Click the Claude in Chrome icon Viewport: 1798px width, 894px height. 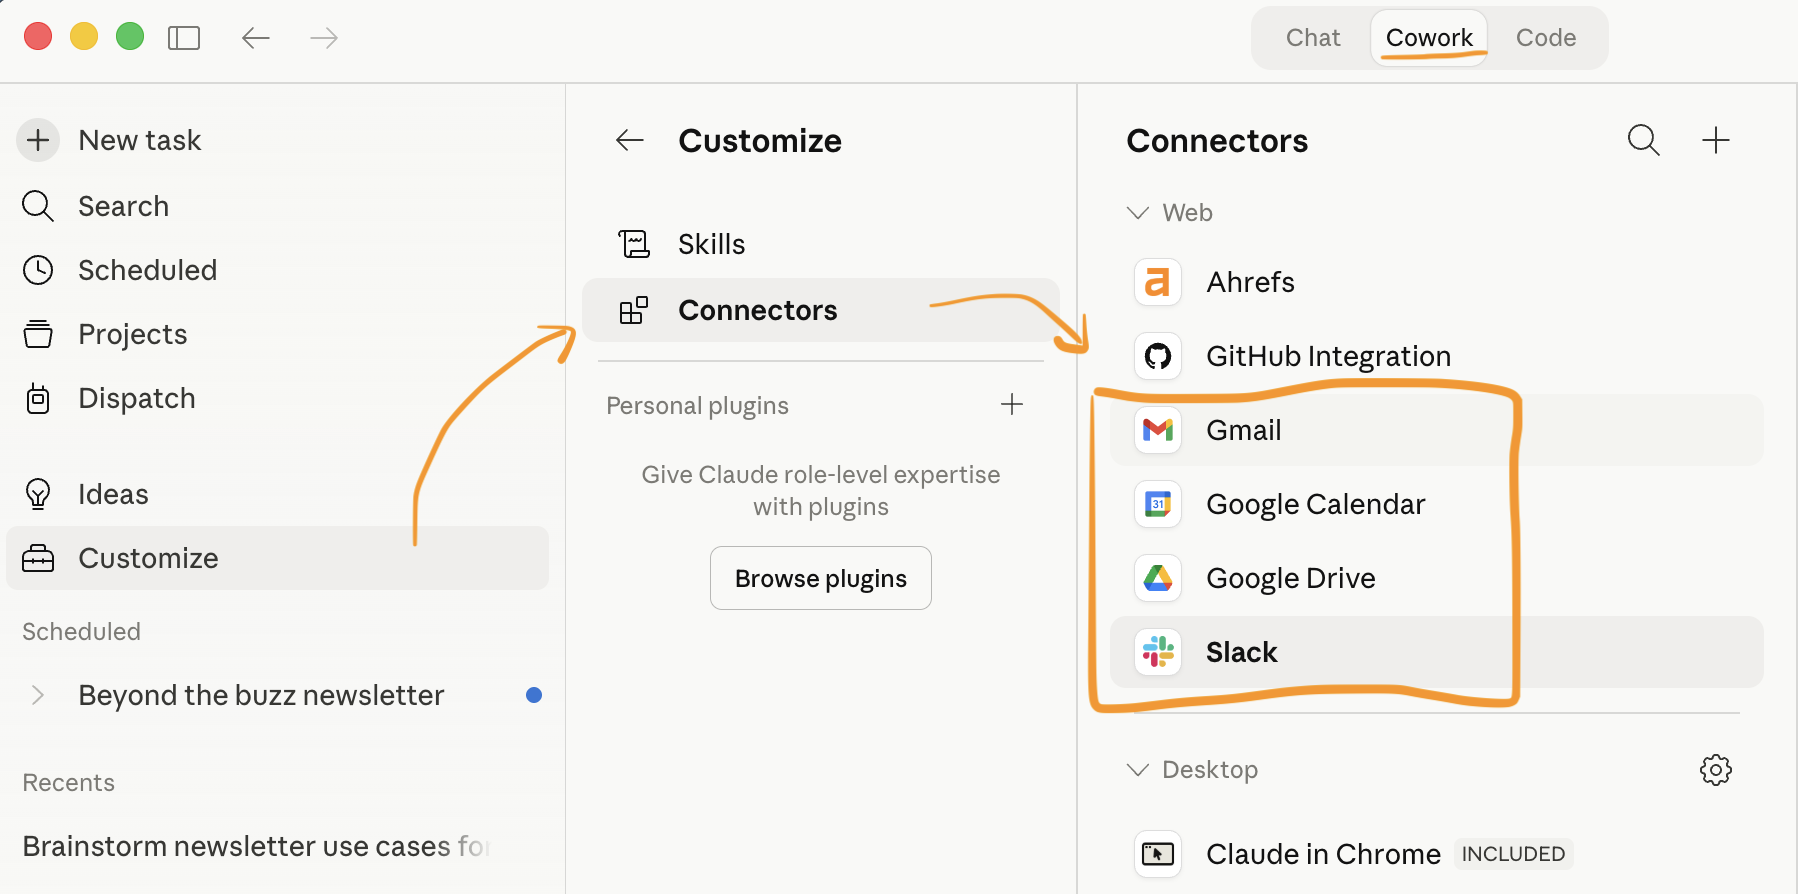(1158, 854)
